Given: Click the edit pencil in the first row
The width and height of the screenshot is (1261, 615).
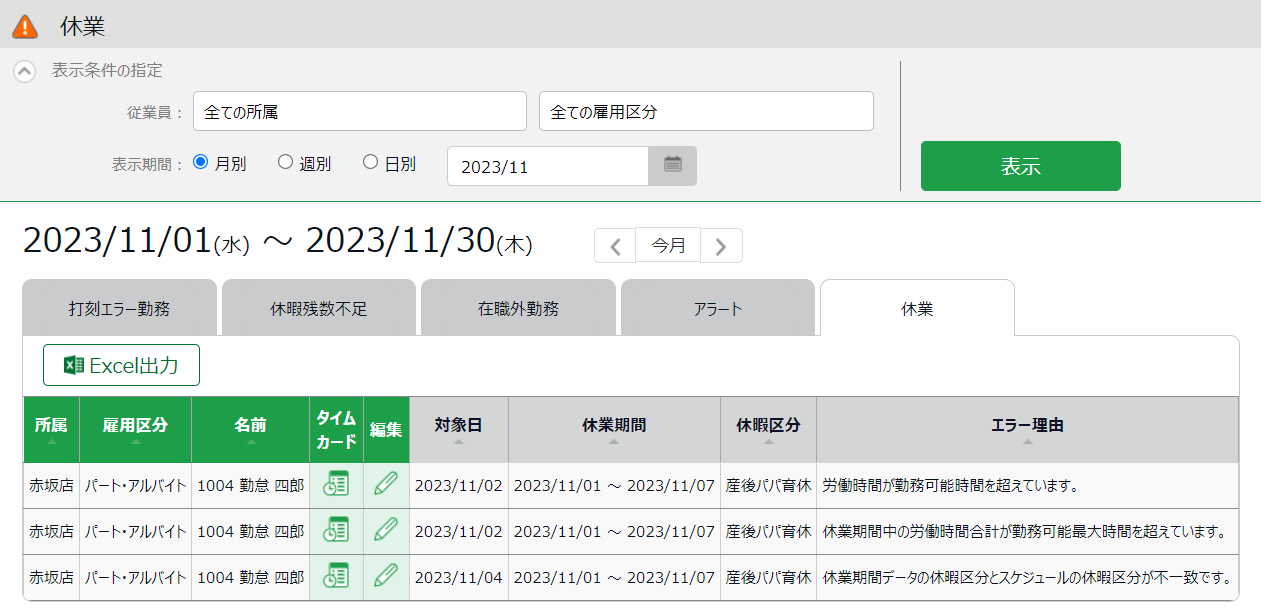Looking at the screenshot, I should tap(386, 485).
